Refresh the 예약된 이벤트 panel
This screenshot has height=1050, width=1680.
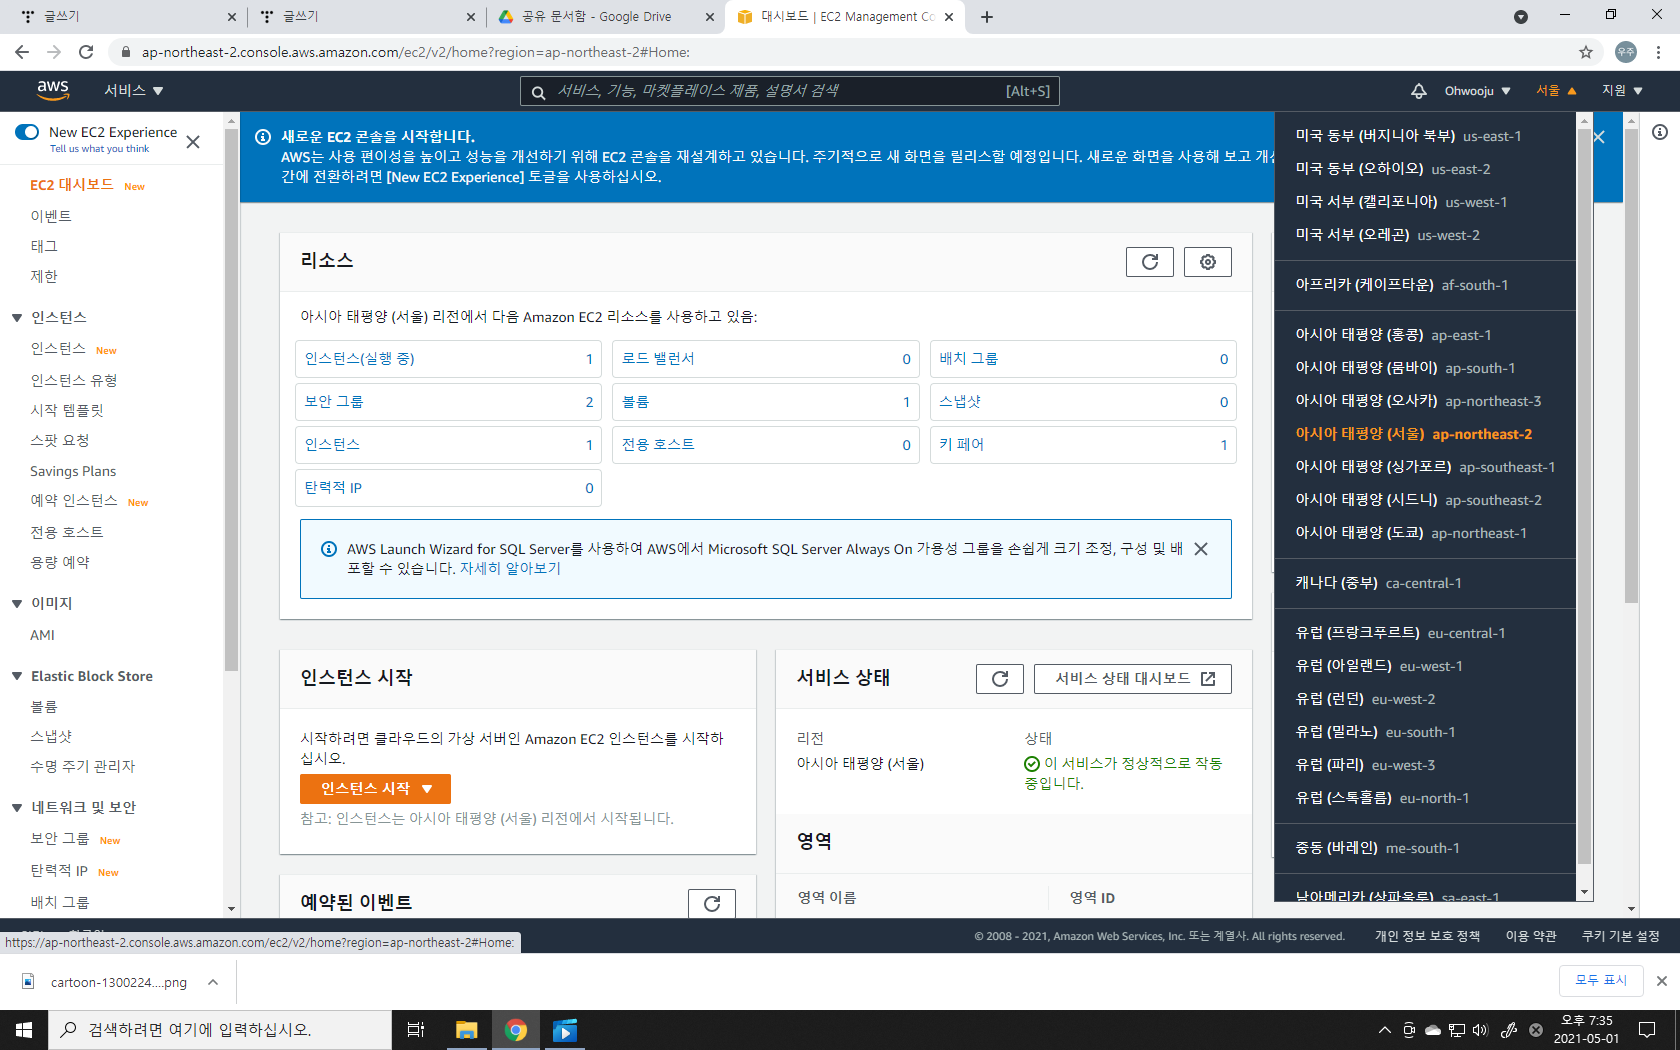click(712, 903)
